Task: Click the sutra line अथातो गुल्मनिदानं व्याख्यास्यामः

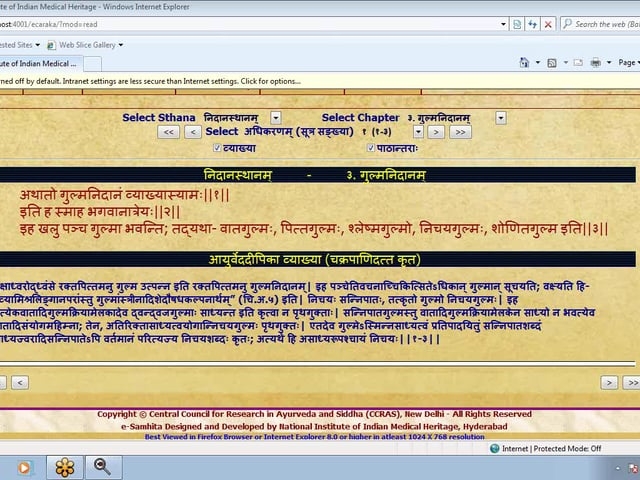Action: tap(124, 195)
